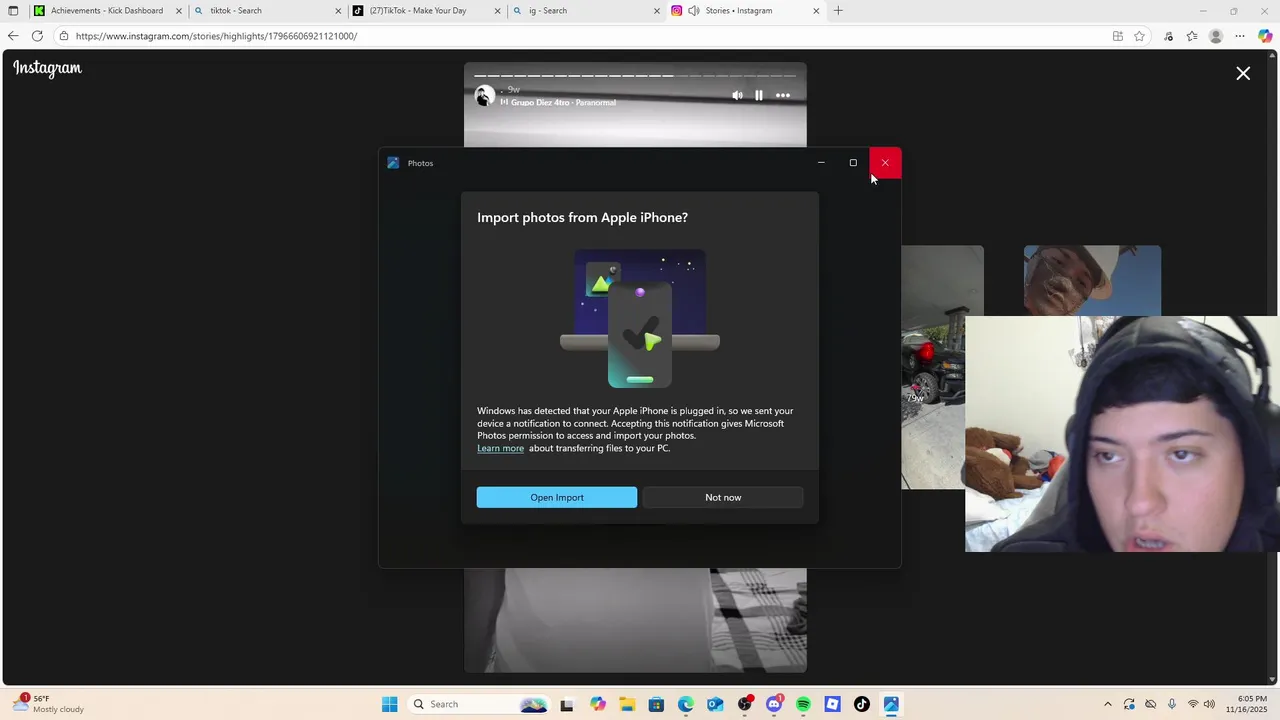
Task: Open Task View from the taskbar
Action: 567,704
